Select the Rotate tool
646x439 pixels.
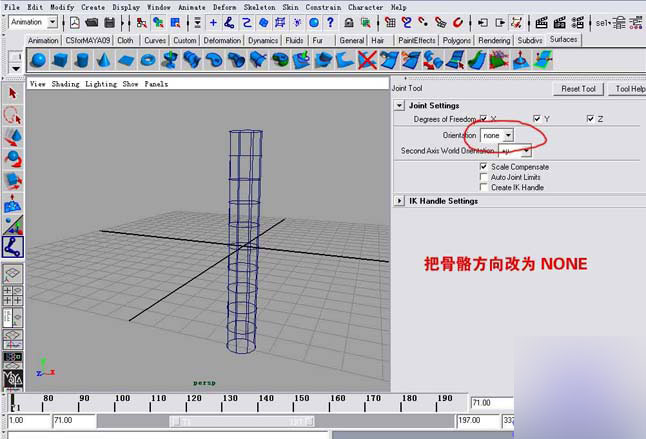[x=13, y=159]
